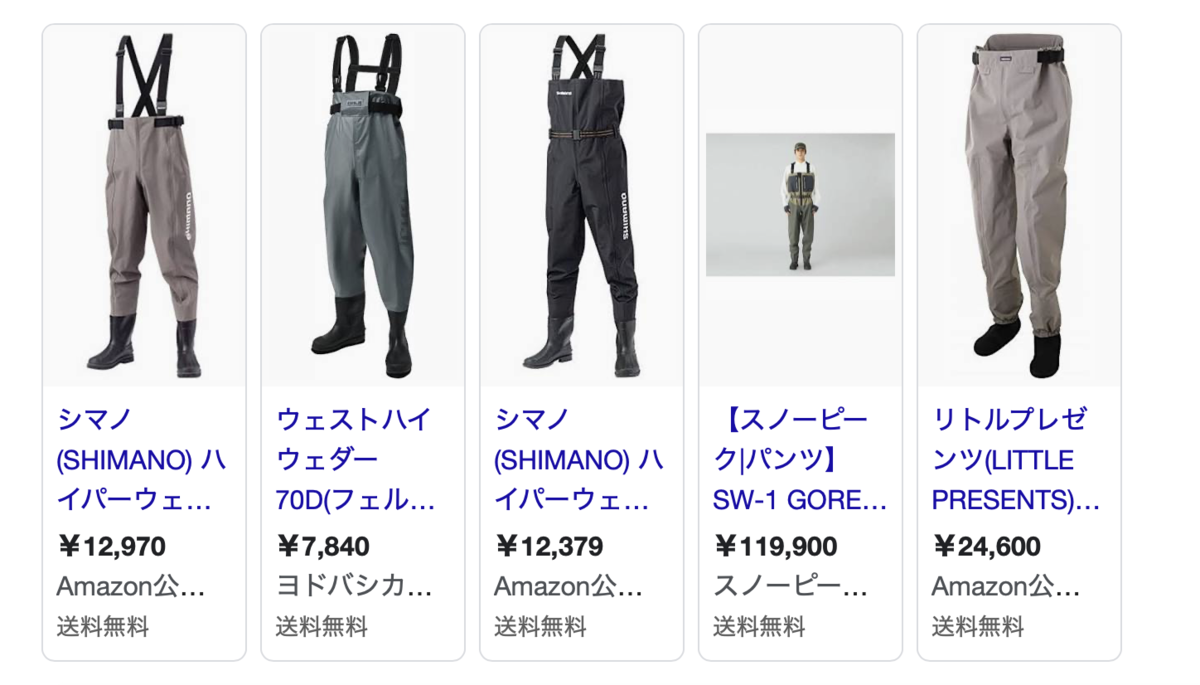Select 送料無料 label under the ¥7,840 item
1200x685 pixels.
coord(322,627)
